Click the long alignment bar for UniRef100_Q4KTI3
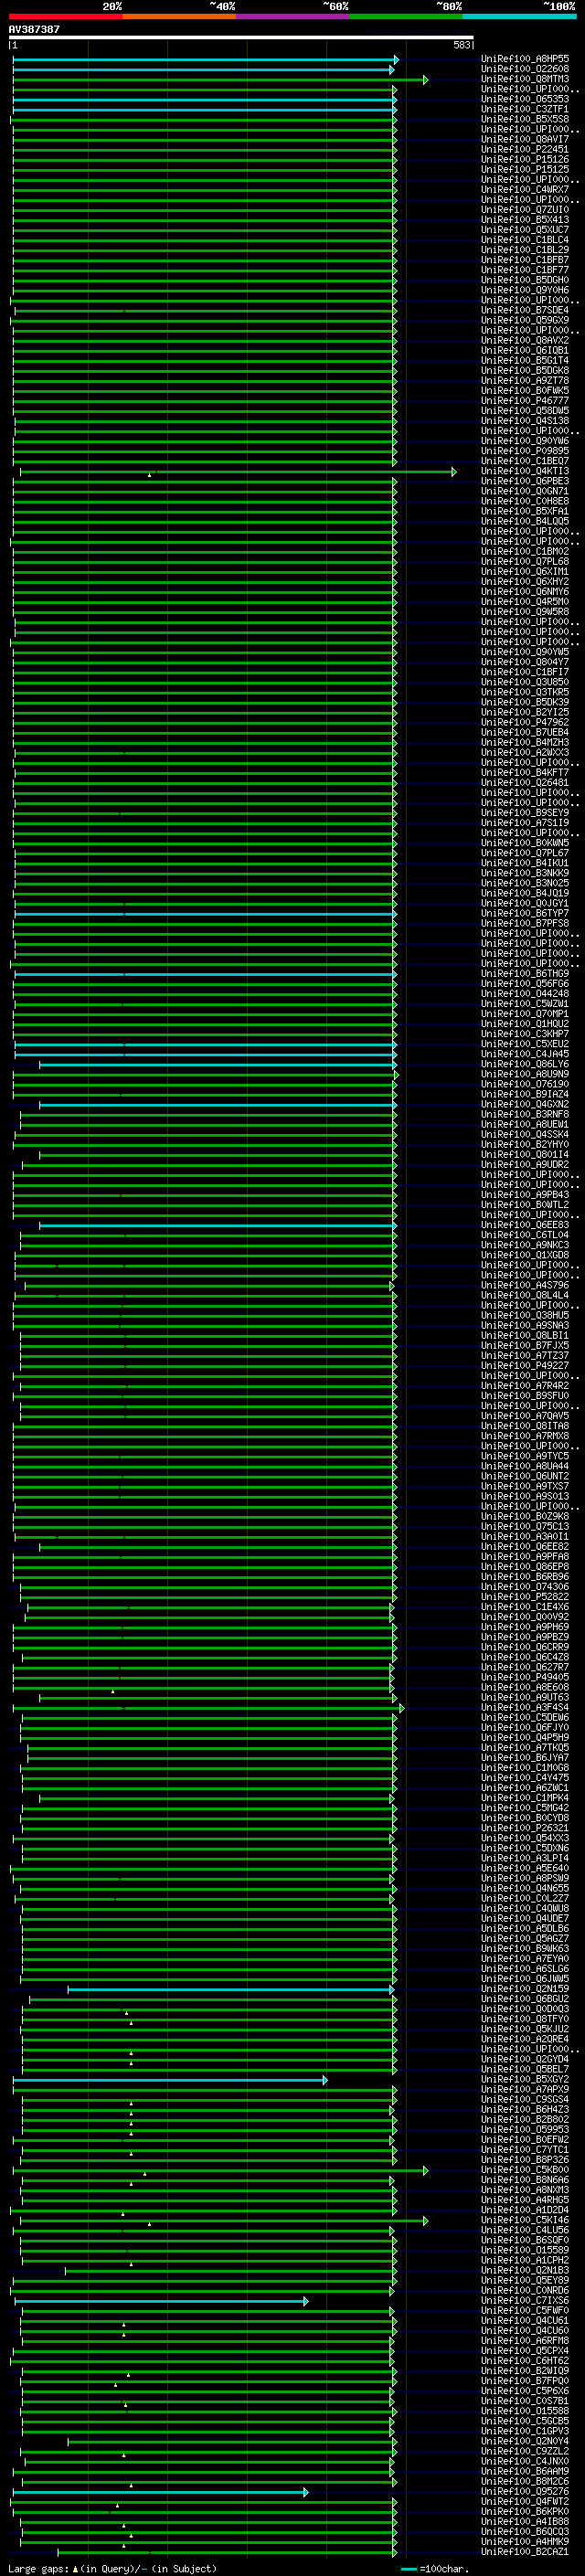This screenshot has width=585, height=2576. click(x=238, y=471)
